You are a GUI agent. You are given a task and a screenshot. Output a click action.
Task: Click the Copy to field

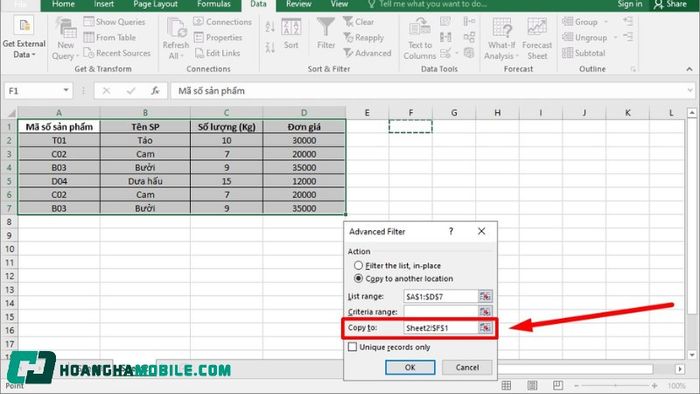440,328
